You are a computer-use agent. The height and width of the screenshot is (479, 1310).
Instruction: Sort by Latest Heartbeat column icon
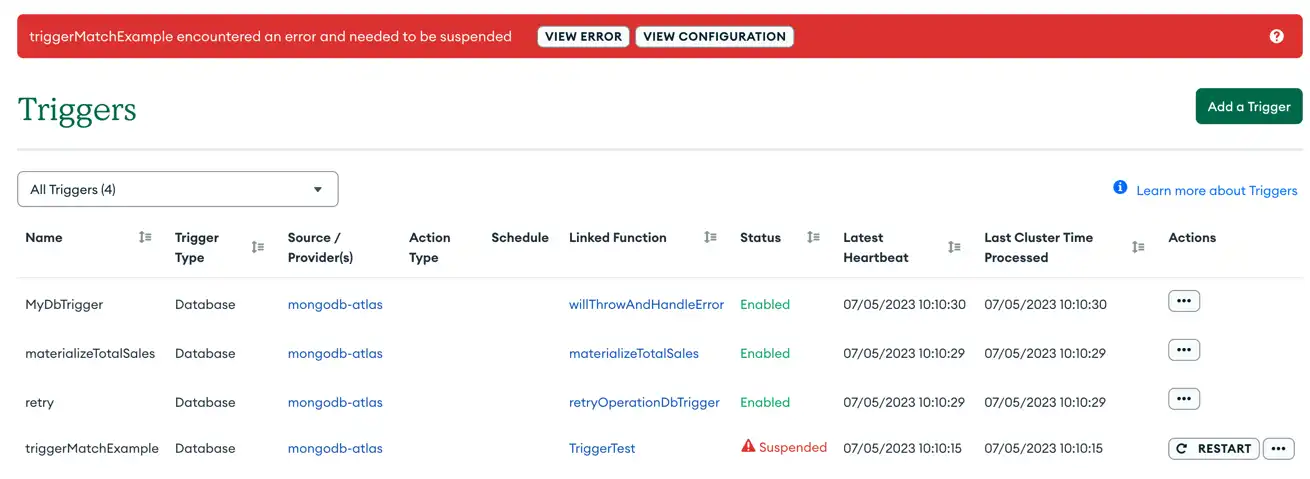click(x=954, y=247)
